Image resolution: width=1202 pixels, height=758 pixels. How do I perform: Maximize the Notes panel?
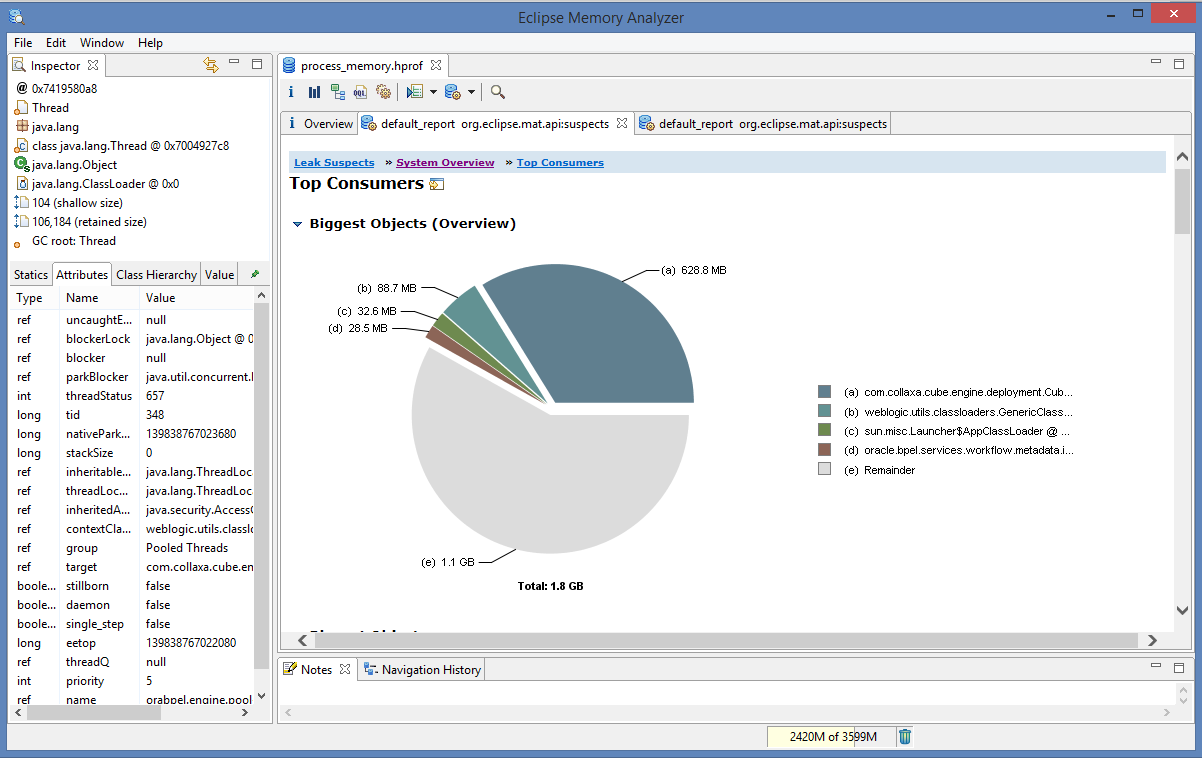1180,666
